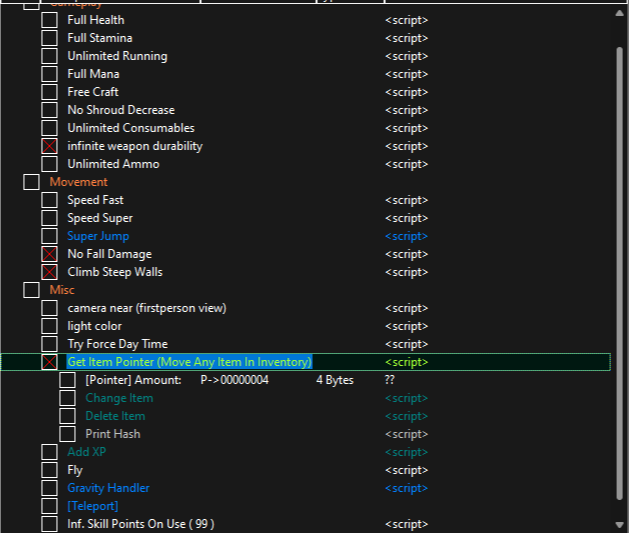Select the Delete Item entry label
The height and width of the screenshot is (533, 629).
[115, 416]
